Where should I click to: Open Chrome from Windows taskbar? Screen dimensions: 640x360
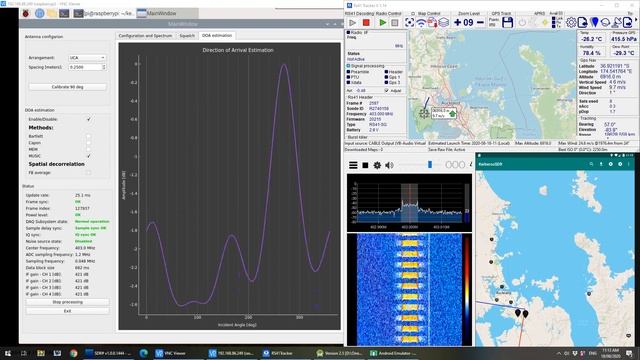[x=73, y=353]
